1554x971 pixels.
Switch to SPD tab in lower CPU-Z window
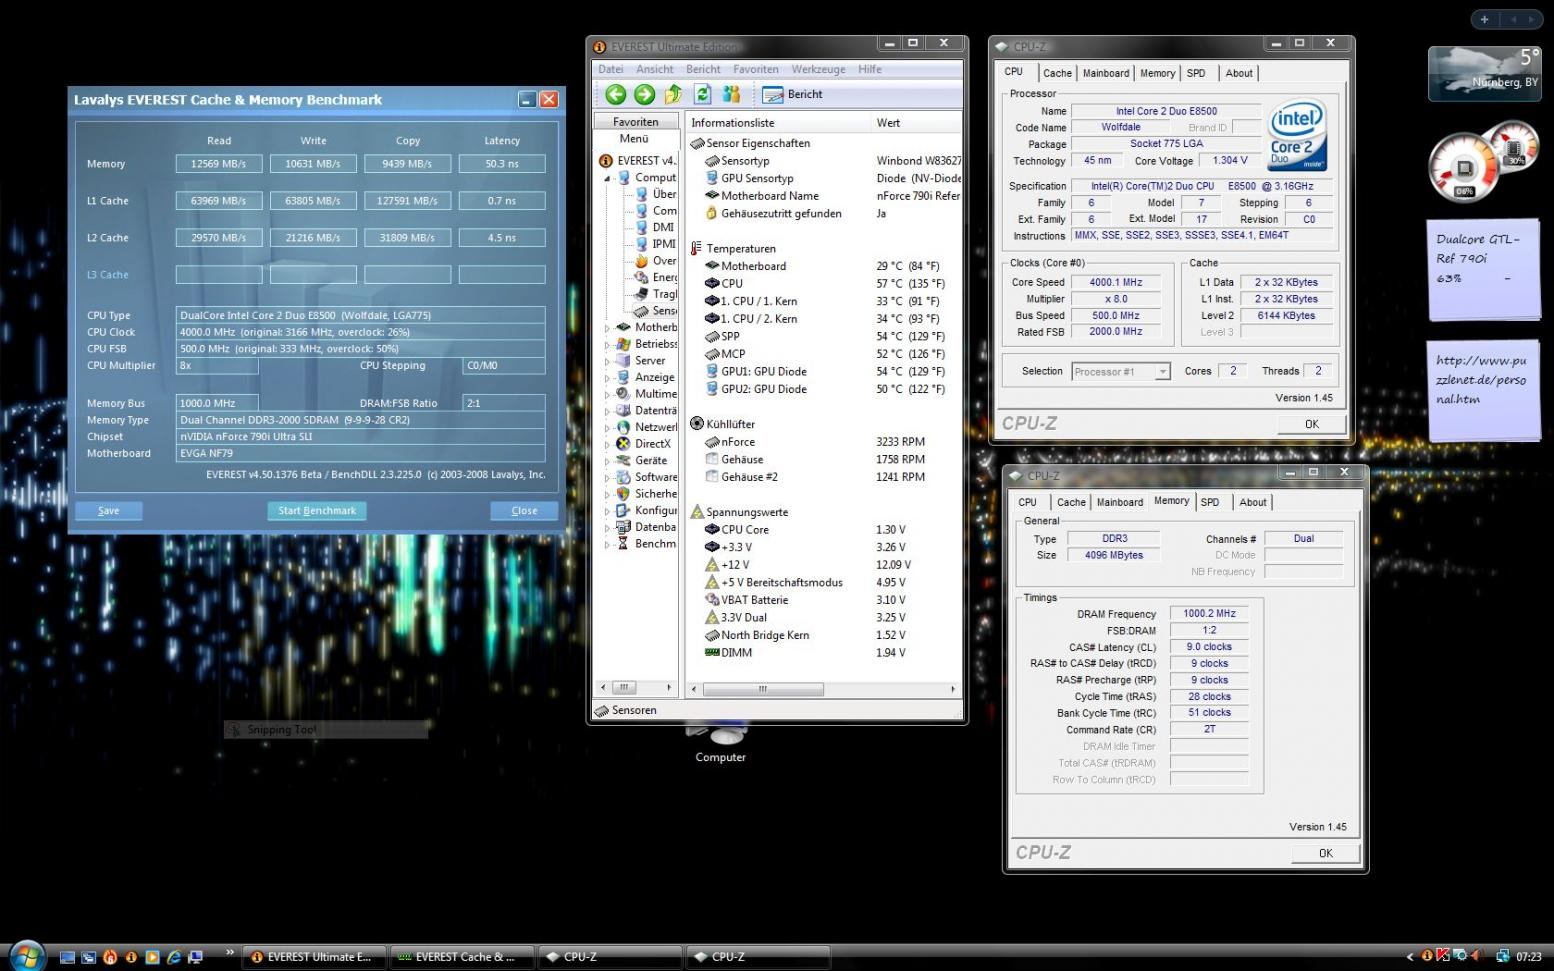click(1210, 502)
